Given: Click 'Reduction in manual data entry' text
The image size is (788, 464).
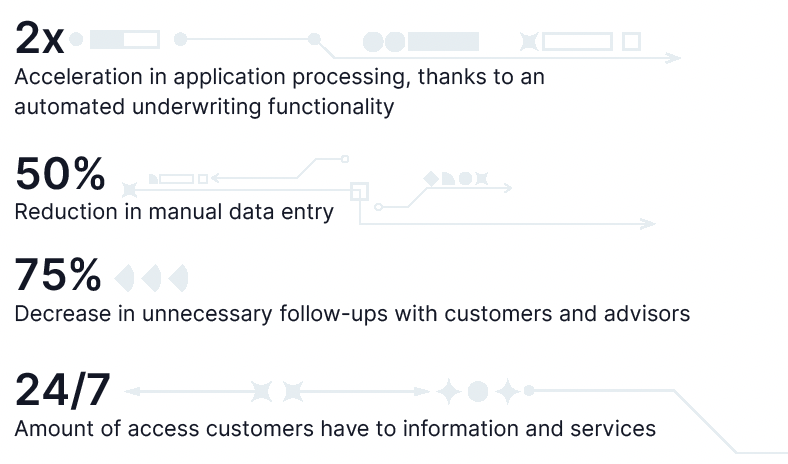Looking at the screenshot, I should [x=174, y=212].
